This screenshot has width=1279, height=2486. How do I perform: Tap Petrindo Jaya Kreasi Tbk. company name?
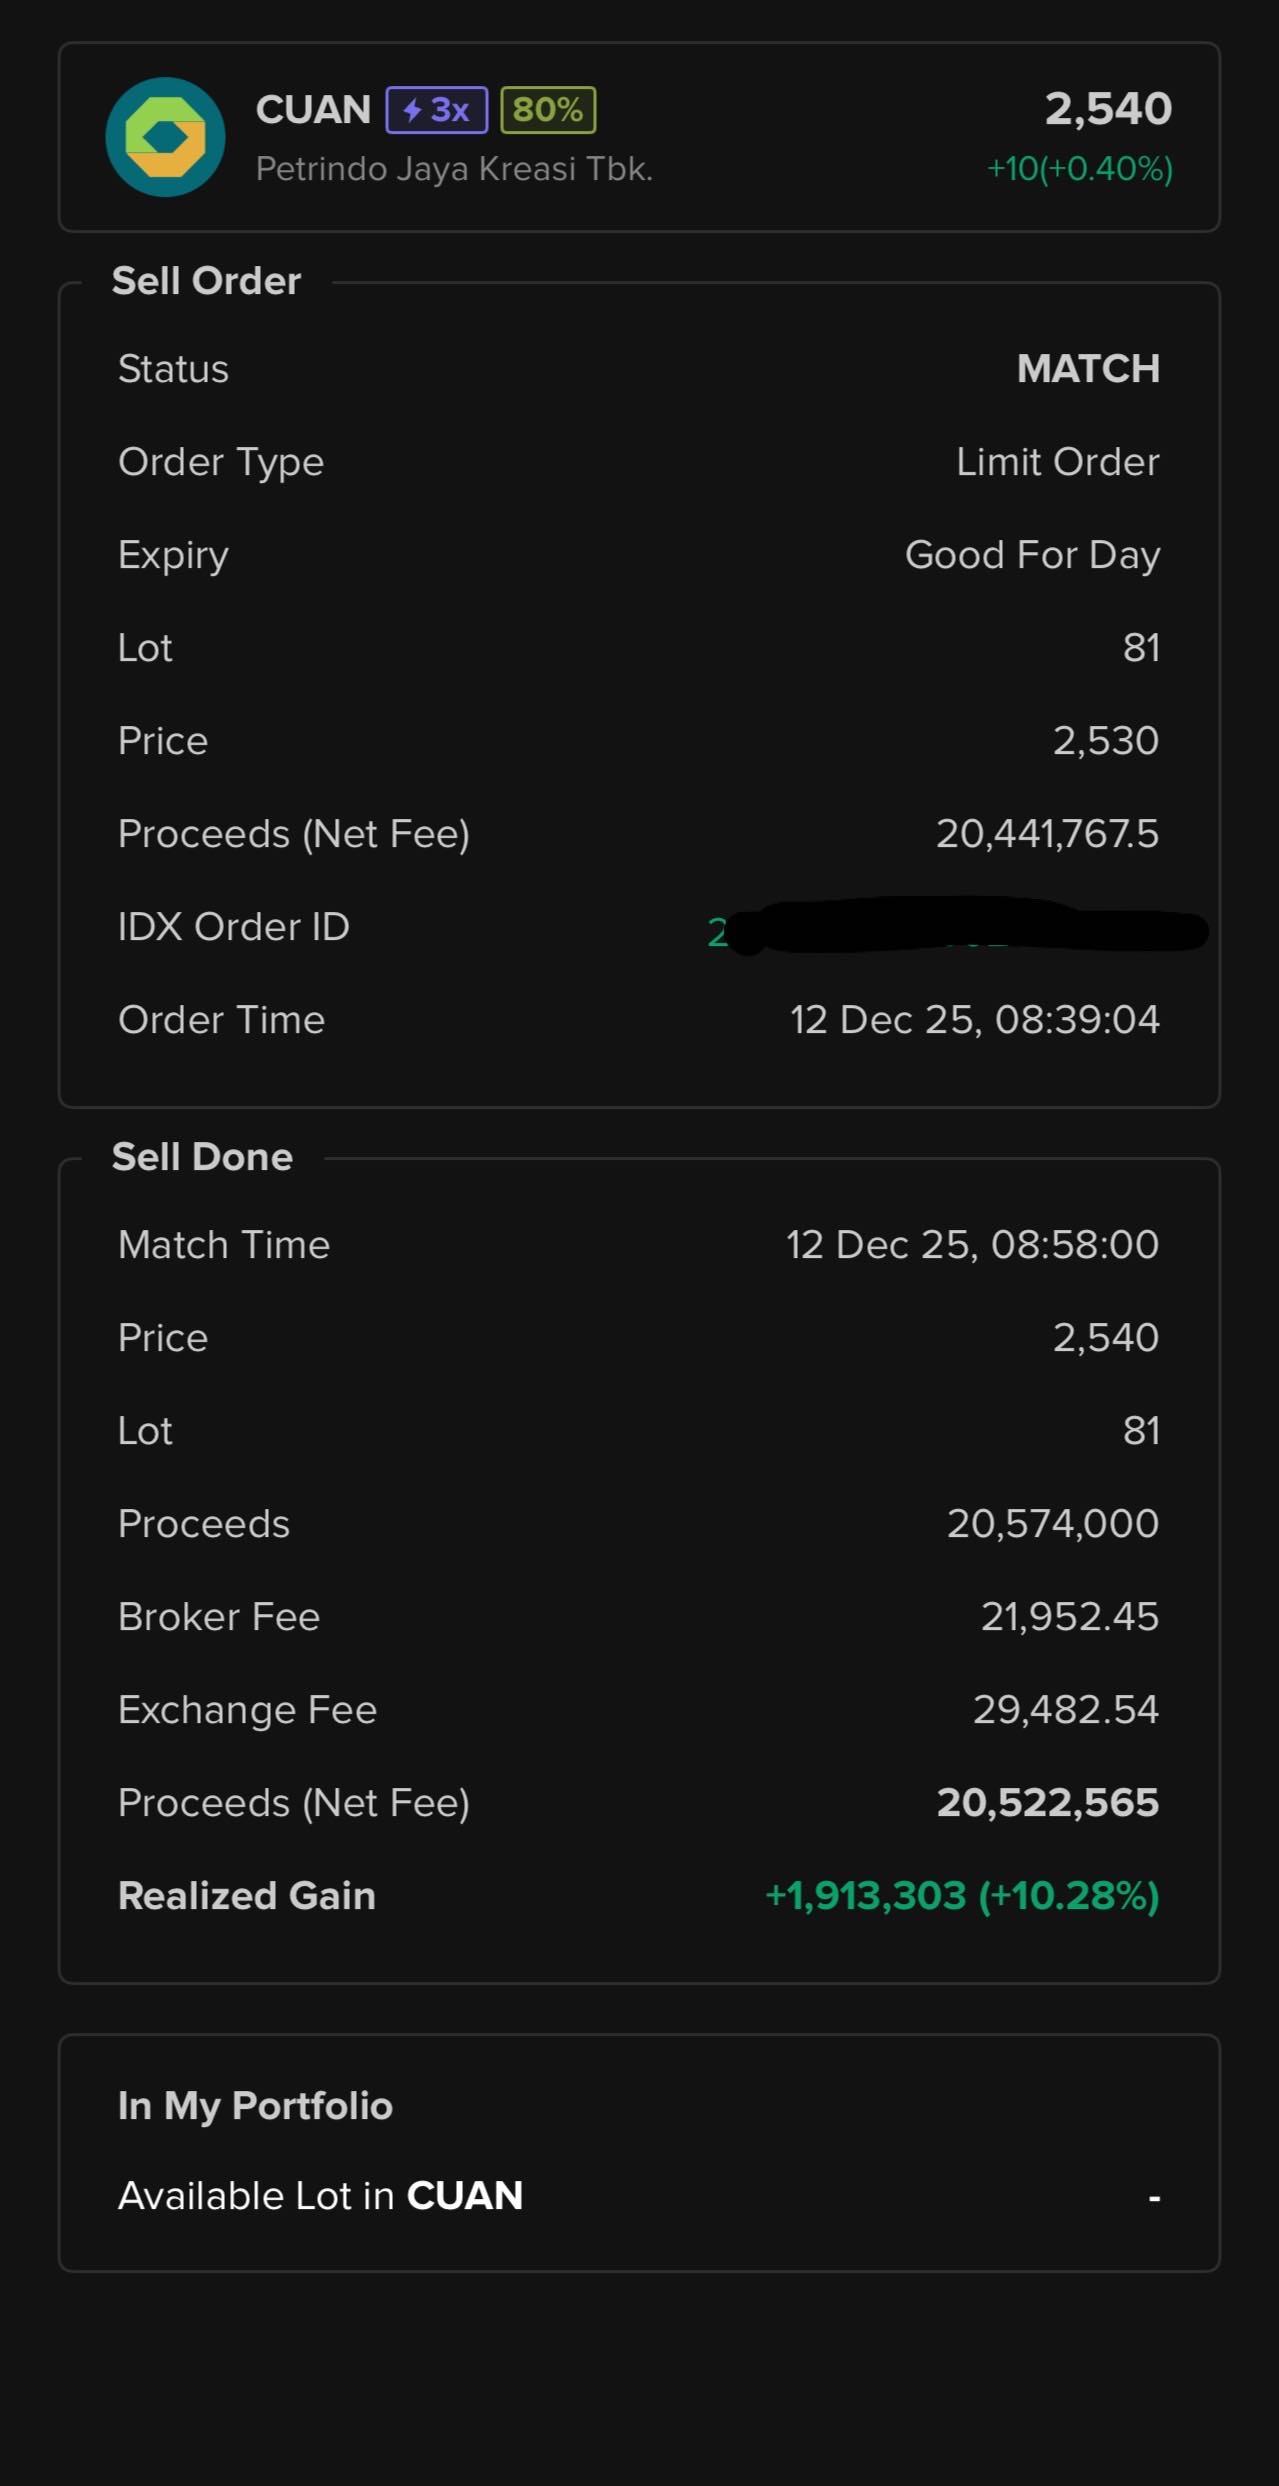click(454, 169)
